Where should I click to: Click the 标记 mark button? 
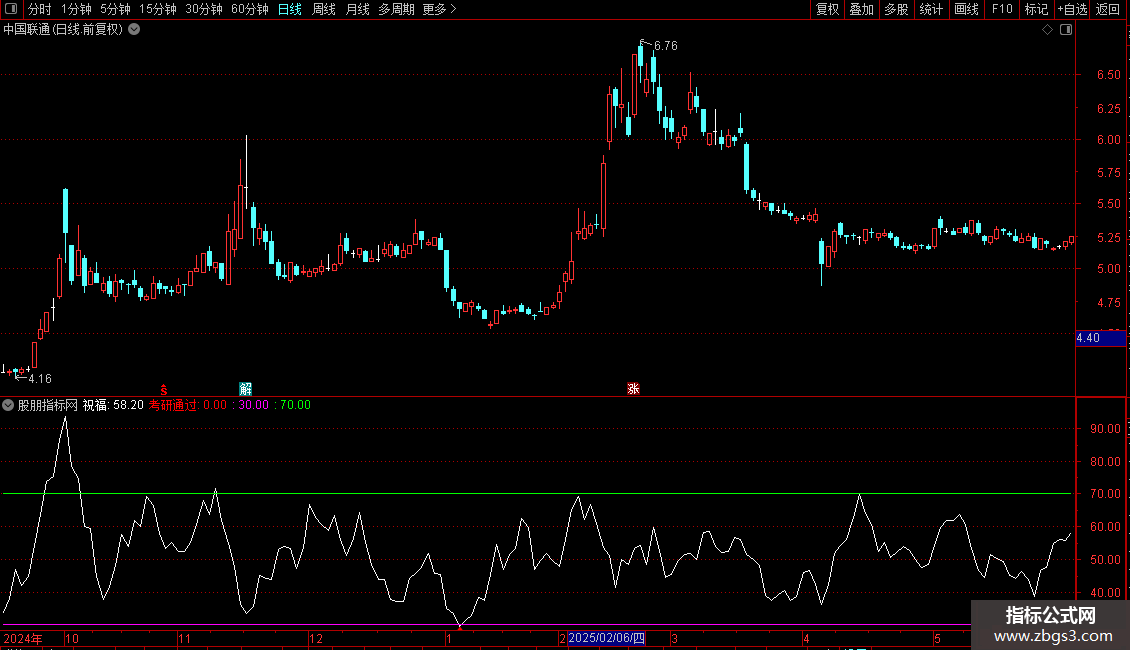(1036, 9)
